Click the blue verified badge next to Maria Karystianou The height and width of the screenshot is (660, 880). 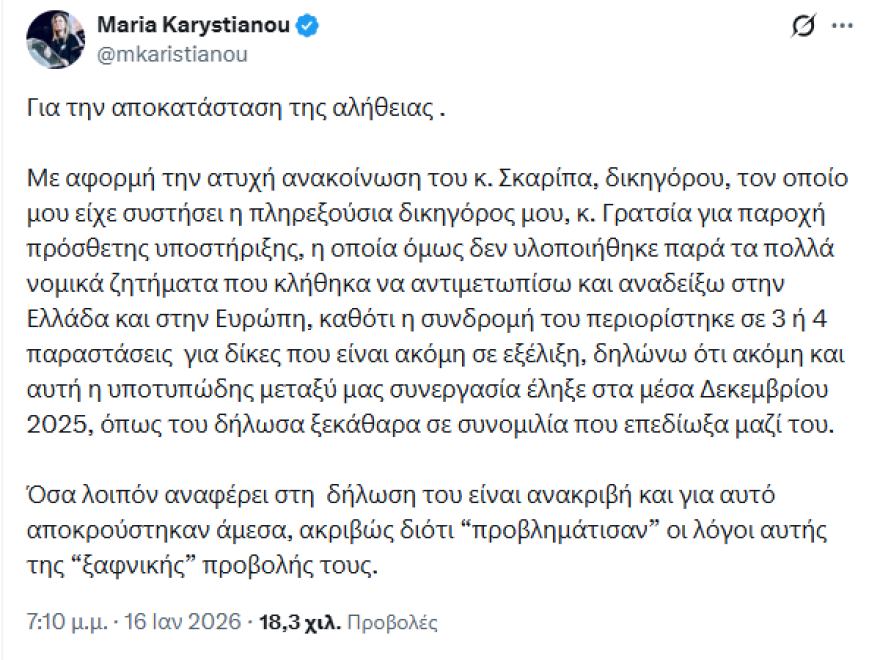click(306, 27)
